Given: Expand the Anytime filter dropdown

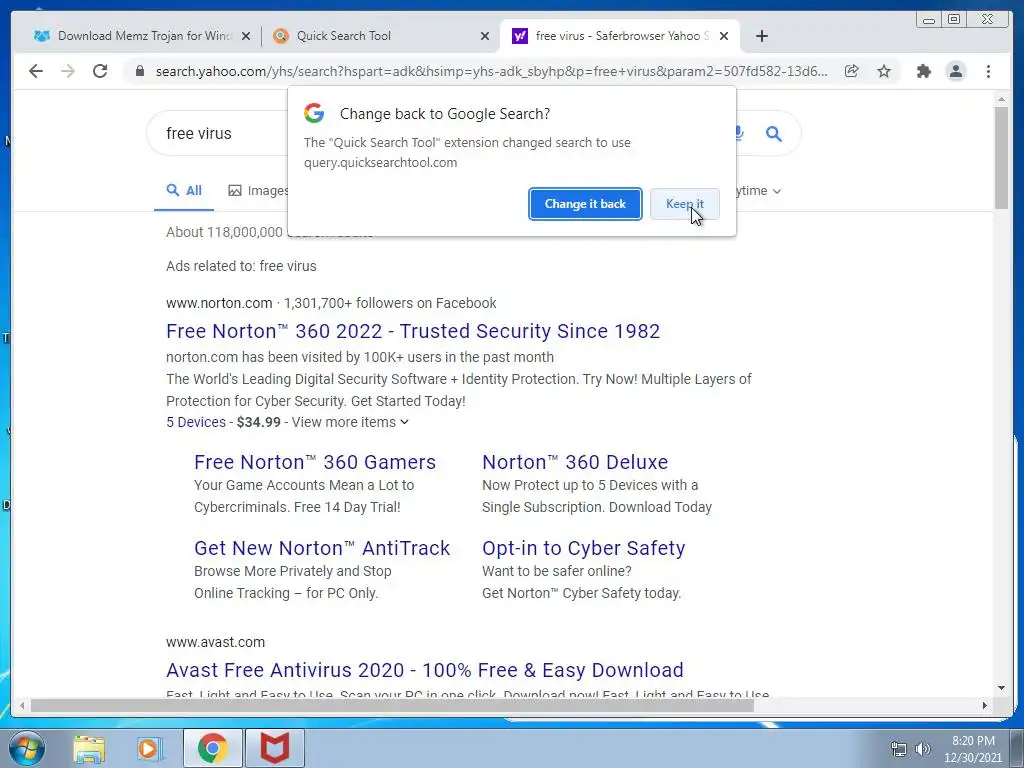Looking at the screenshot, I should click(758, 191).
